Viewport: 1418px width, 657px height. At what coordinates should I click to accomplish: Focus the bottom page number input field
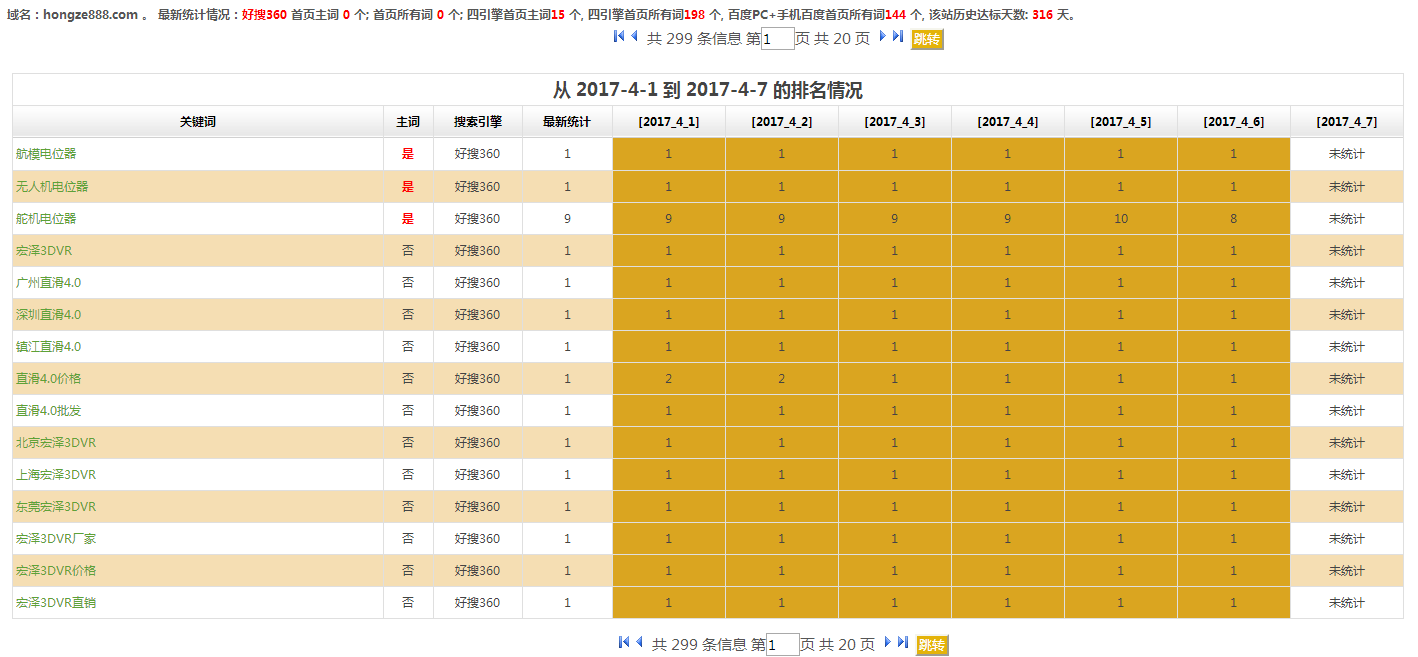(782, 645)
